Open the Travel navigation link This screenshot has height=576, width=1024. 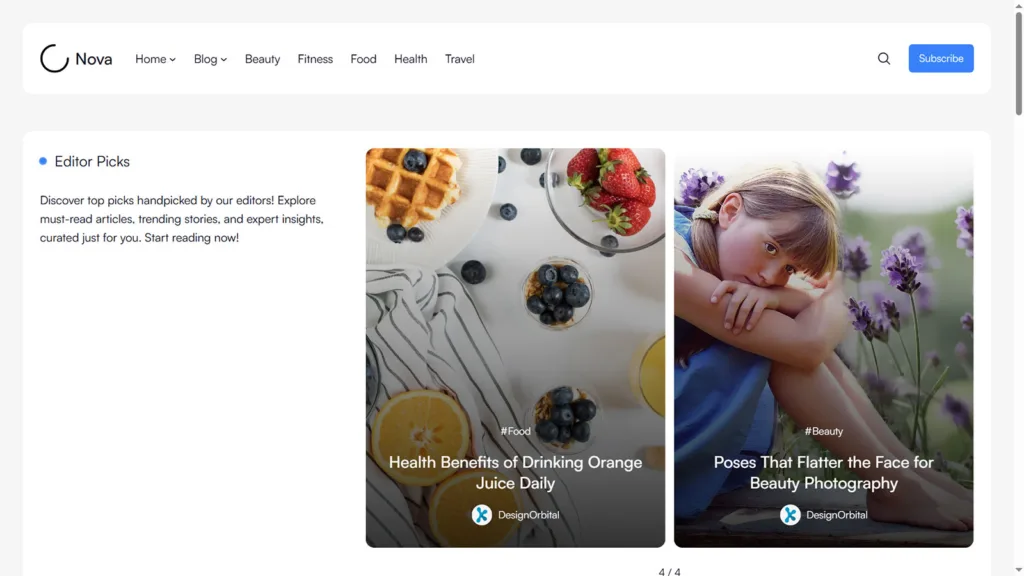click(x=460, y=59)
